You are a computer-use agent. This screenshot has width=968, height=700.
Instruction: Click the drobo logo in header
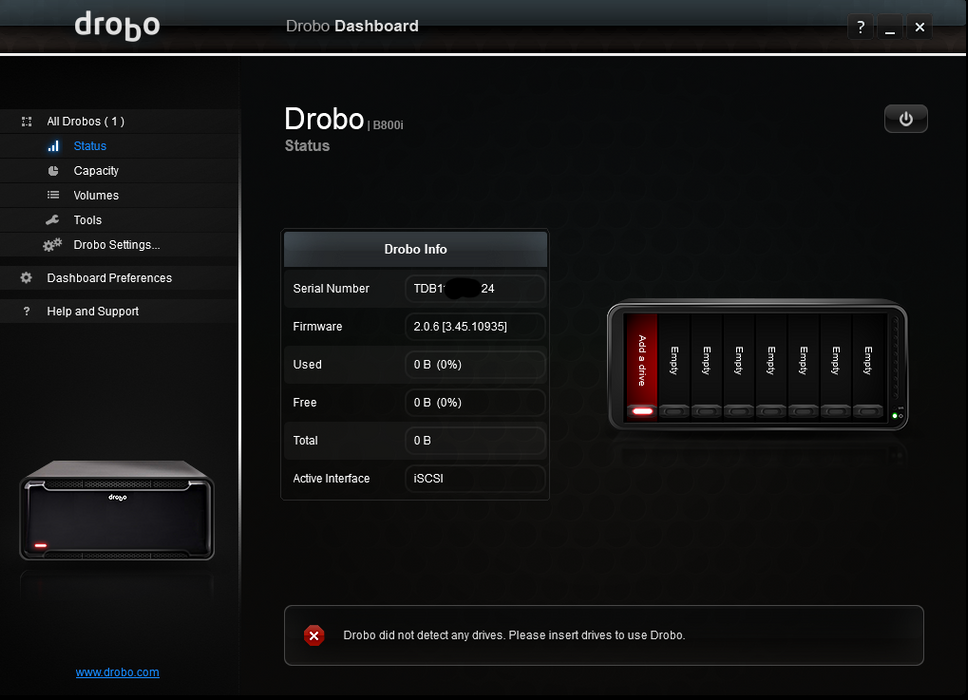click(117, 26)
